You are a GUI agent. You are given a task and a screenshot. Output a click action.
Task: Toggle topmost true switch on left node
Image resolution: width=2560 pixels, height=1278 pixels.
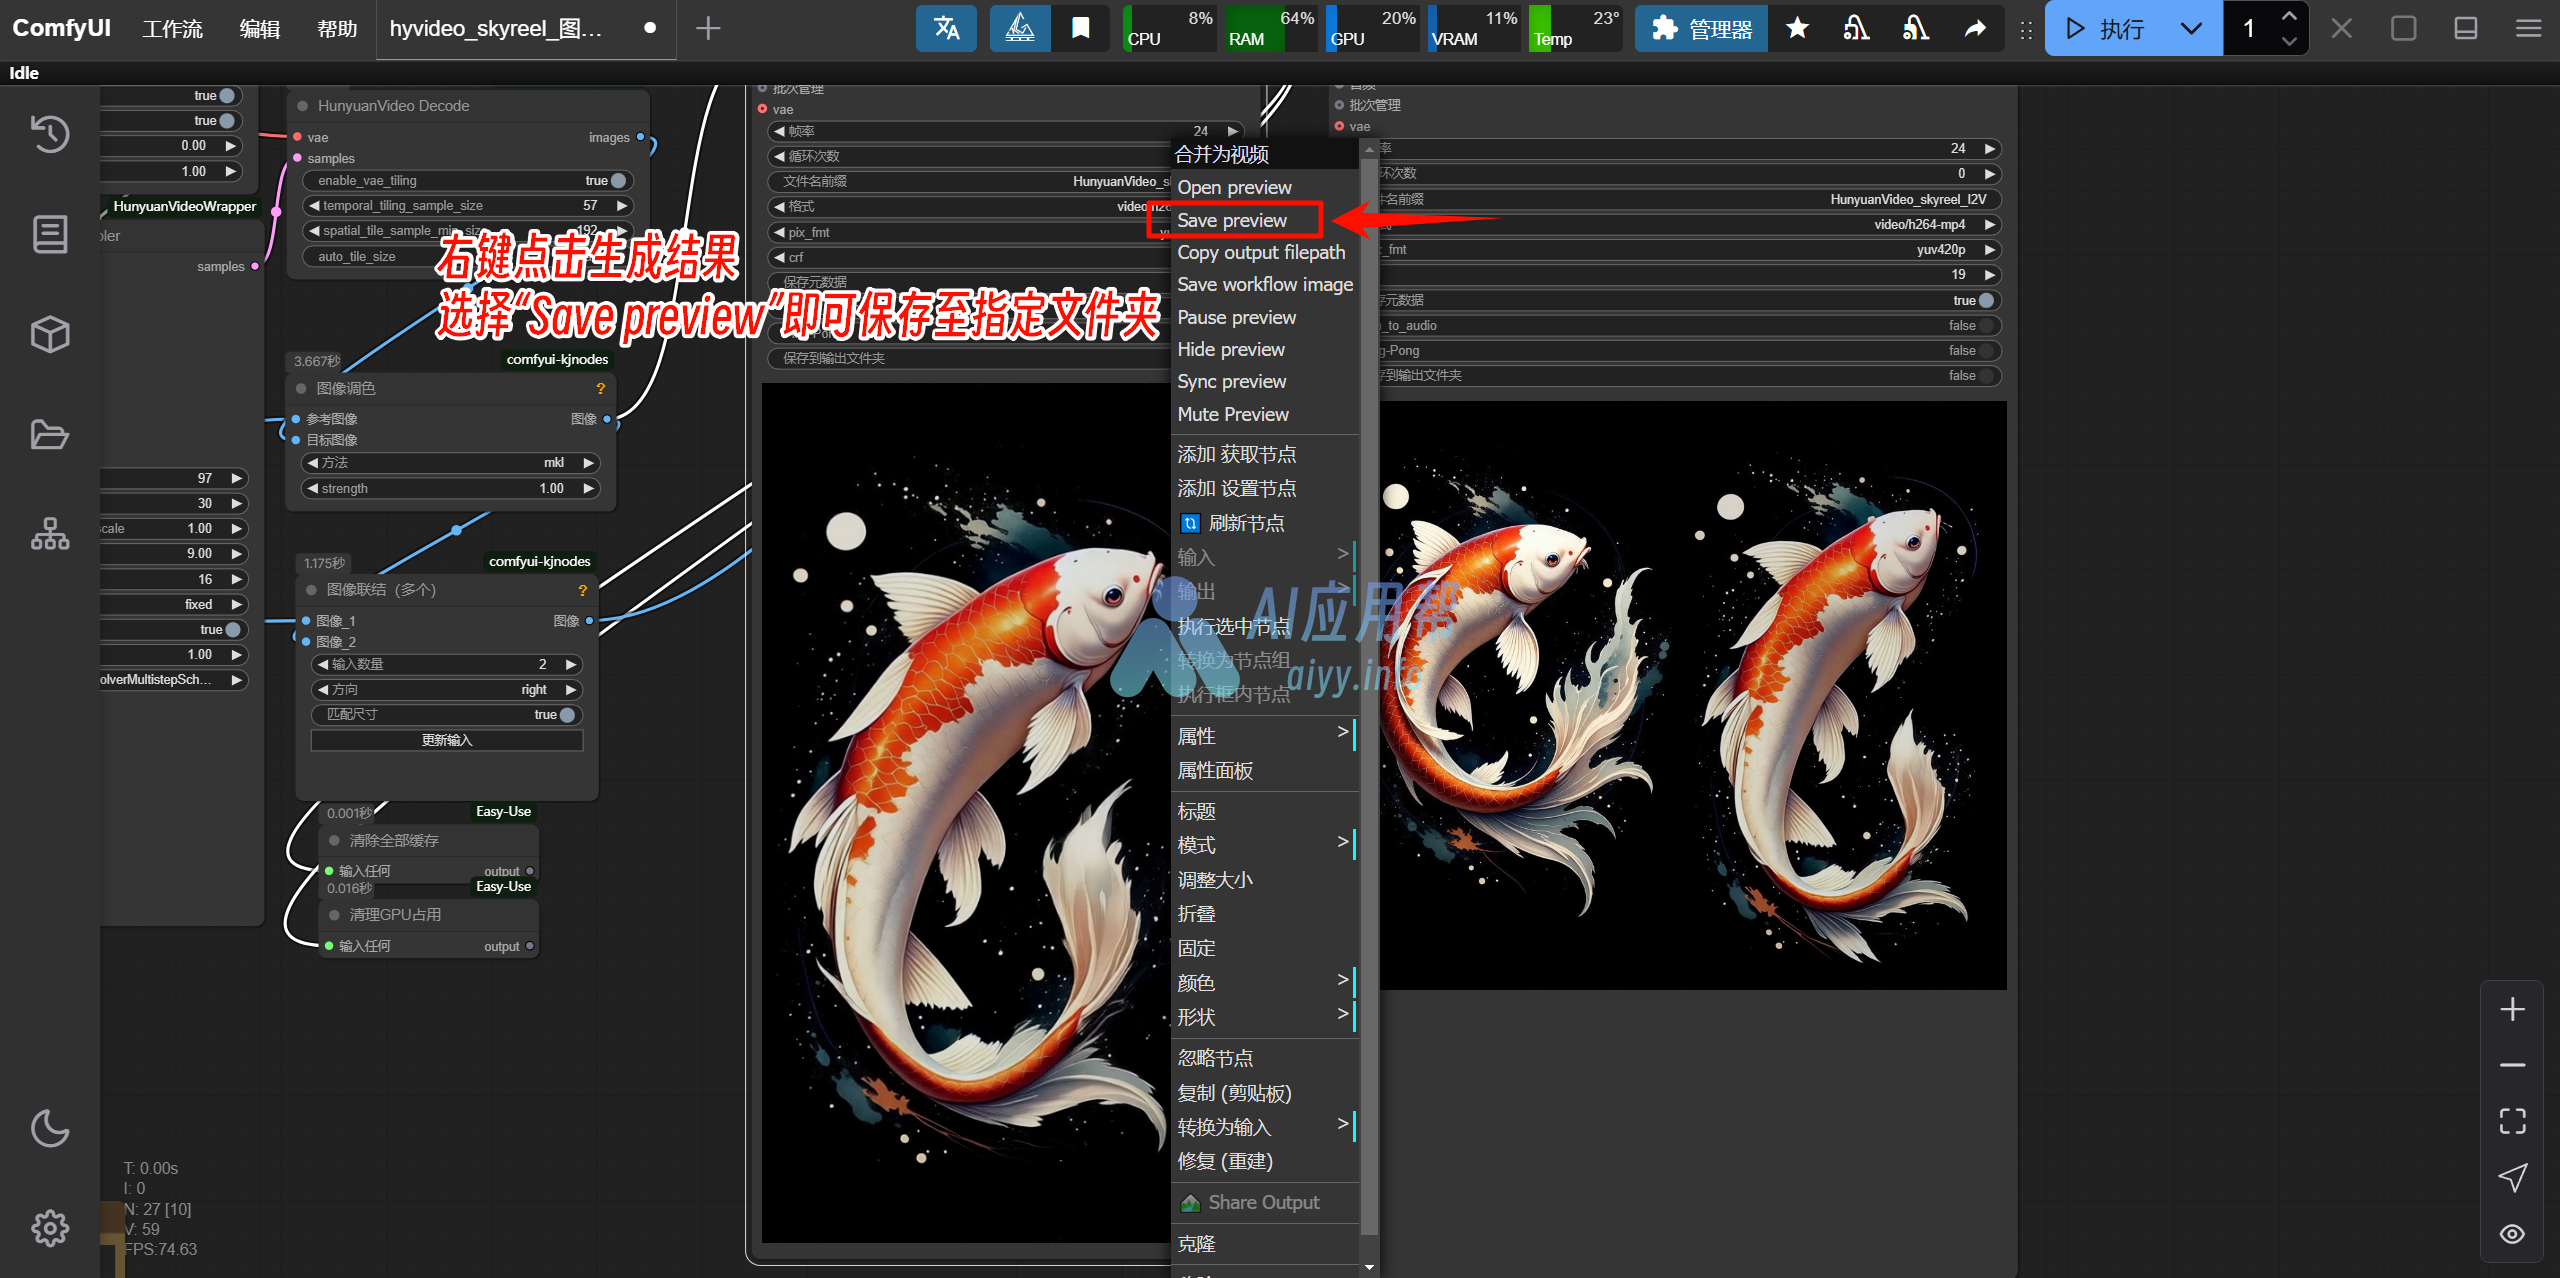[227, 95]
